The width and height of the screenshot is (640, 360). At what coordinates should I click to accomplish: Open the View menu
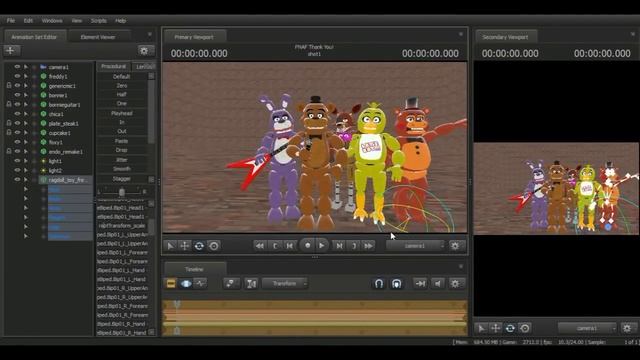(76, 20)
